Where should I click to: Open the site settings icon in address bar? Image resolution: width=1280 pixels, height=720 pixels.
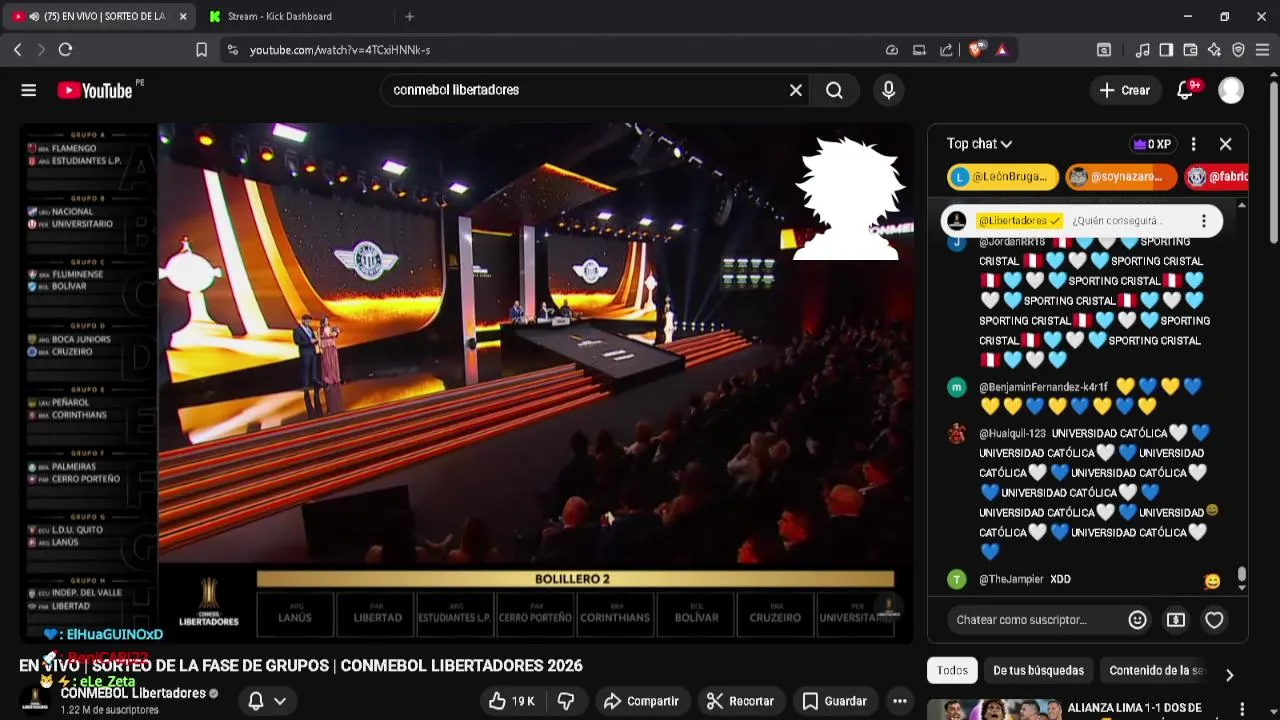(232, 49)
